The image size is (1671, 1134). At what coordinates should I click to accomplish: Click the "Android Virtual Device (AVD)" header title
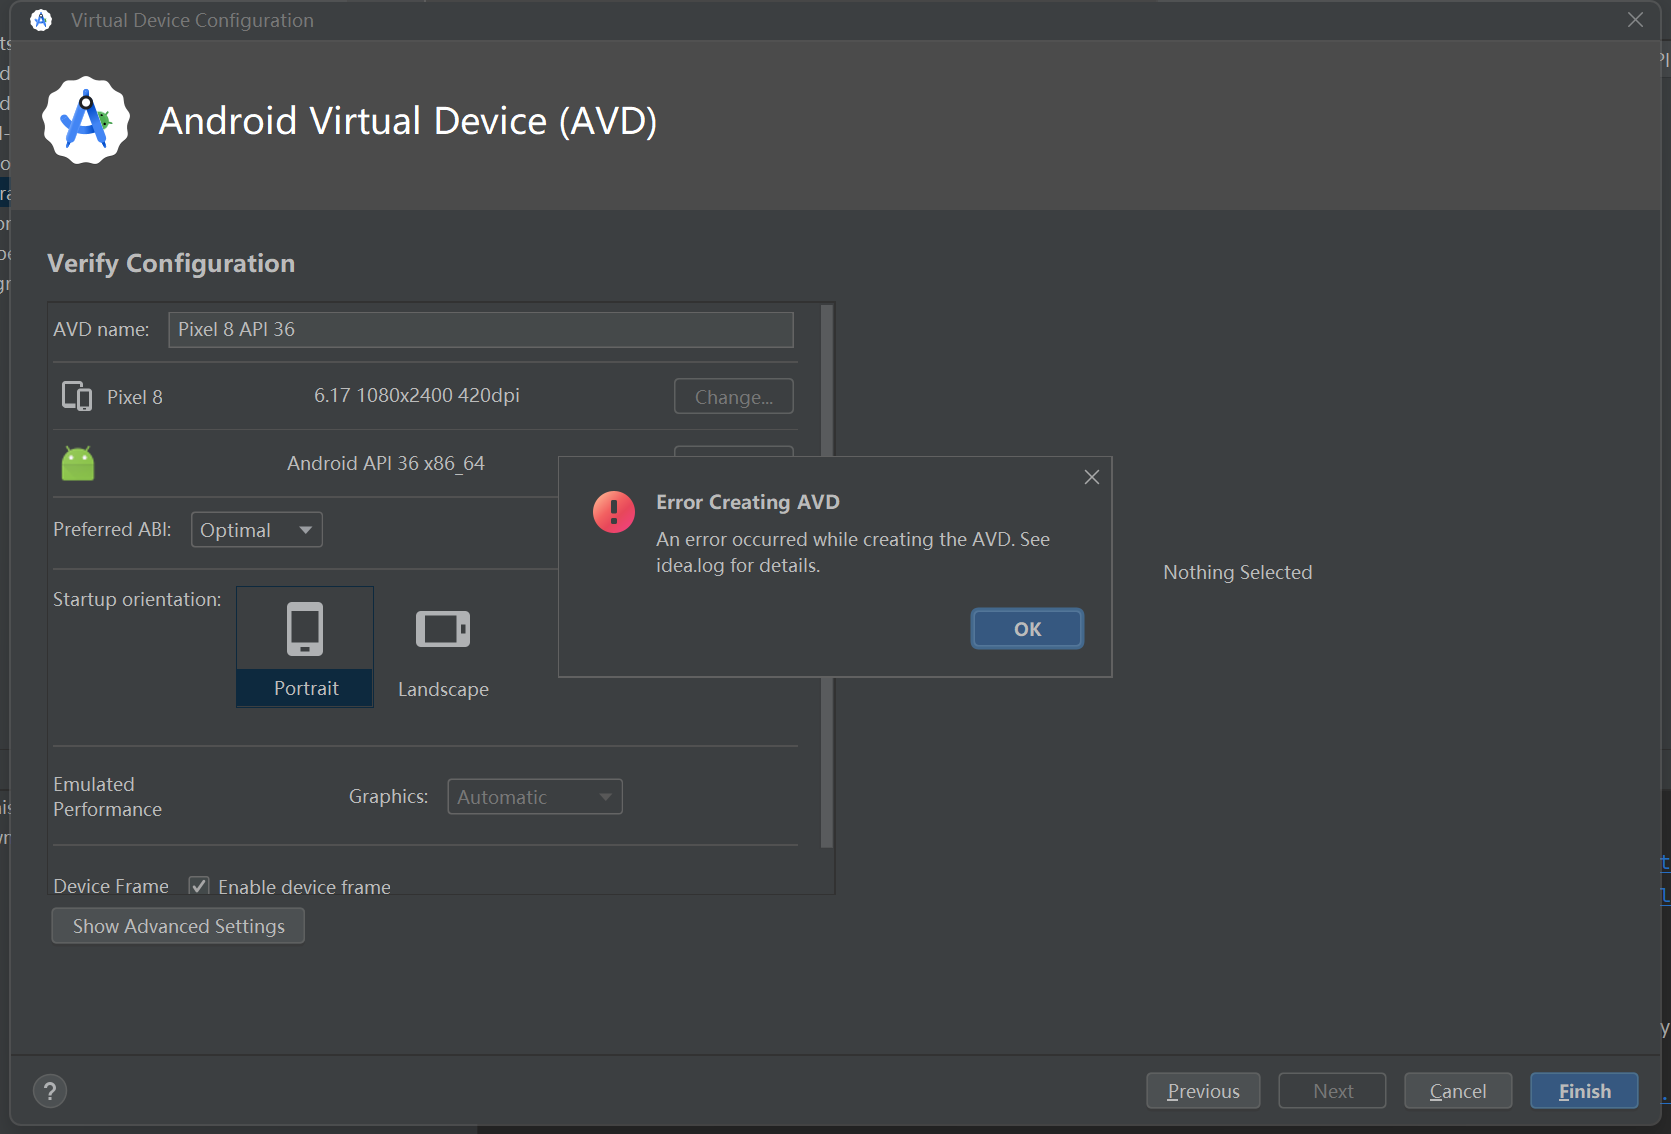click(x=408, y=121)
